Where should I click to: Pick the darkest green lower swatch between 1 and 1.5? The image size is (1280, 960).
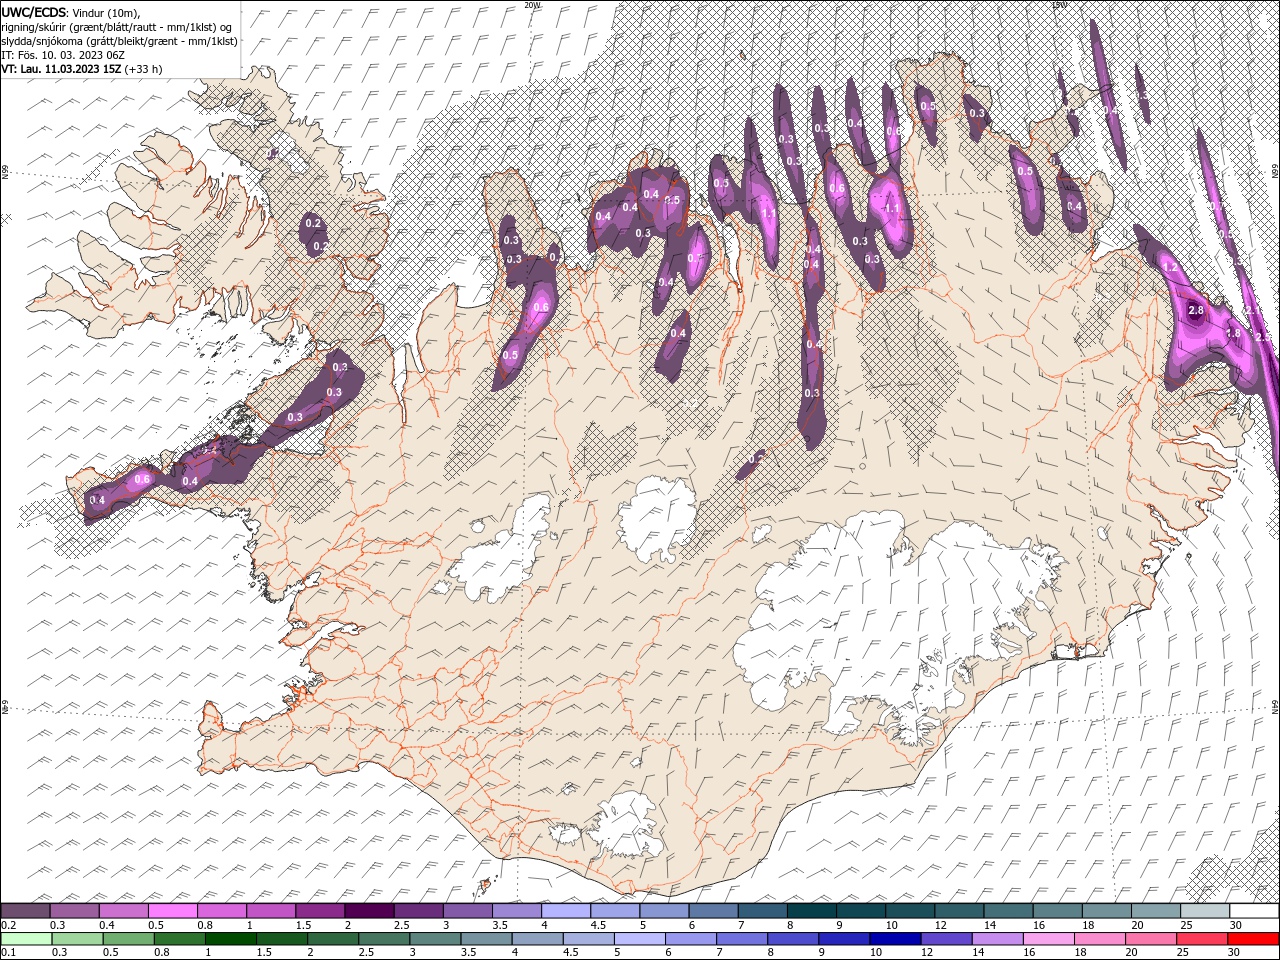pos(231,939)
